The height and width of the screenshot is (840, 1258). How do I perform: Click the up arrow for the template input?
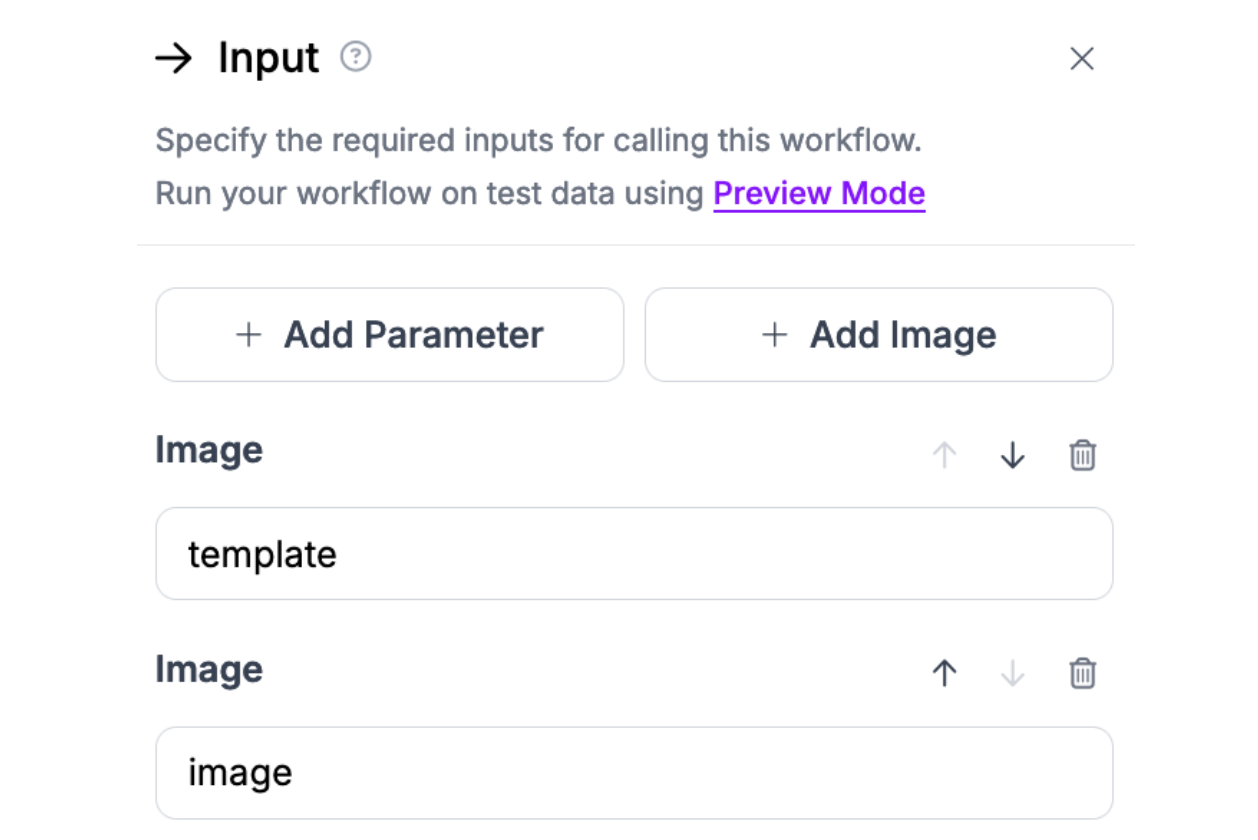944,456
